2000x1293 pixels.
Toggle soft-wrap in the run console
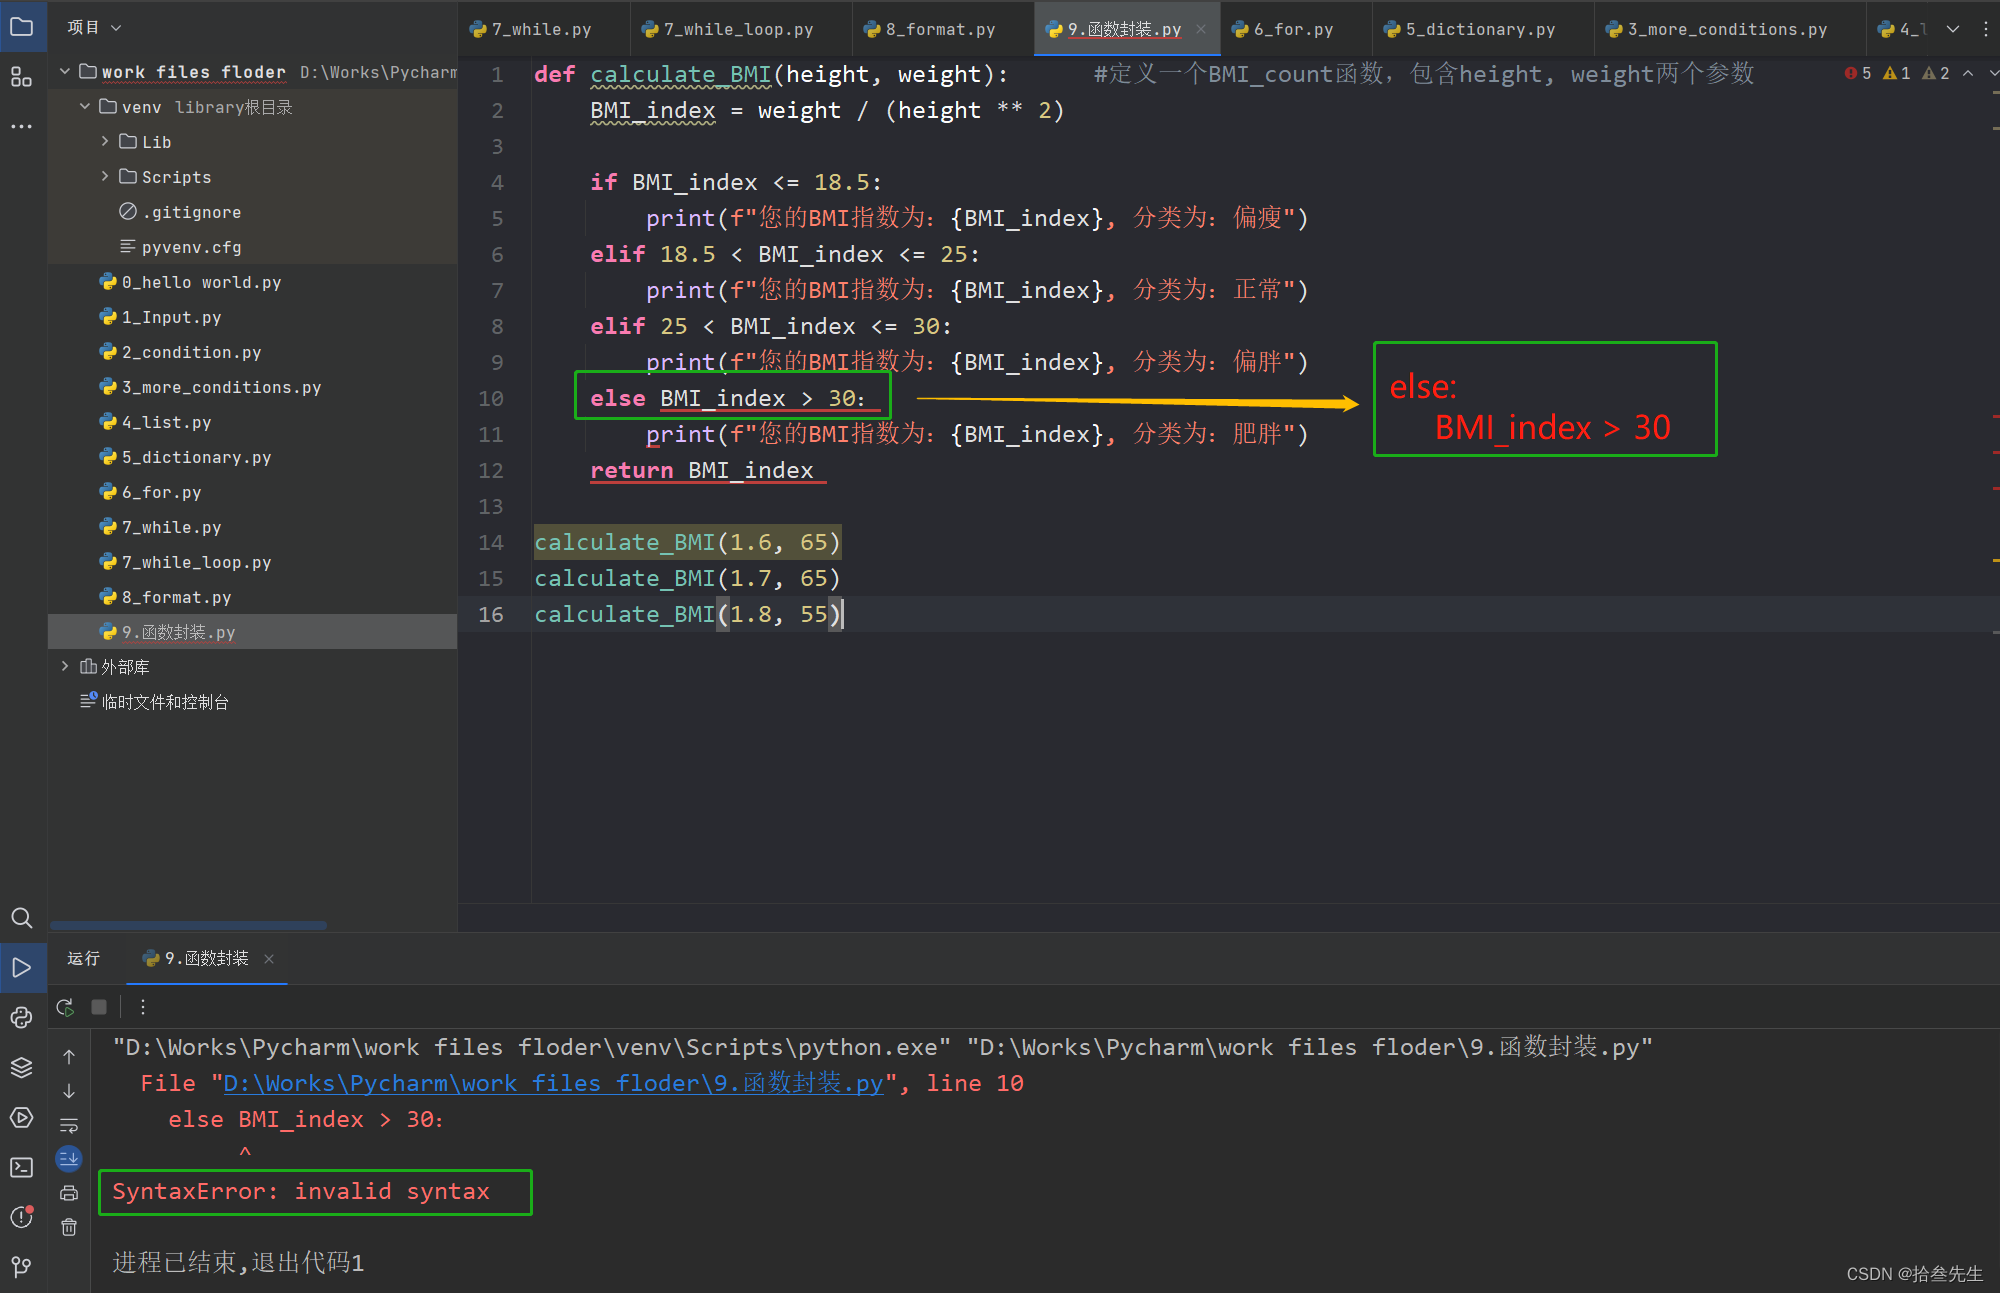[69, 1126]
